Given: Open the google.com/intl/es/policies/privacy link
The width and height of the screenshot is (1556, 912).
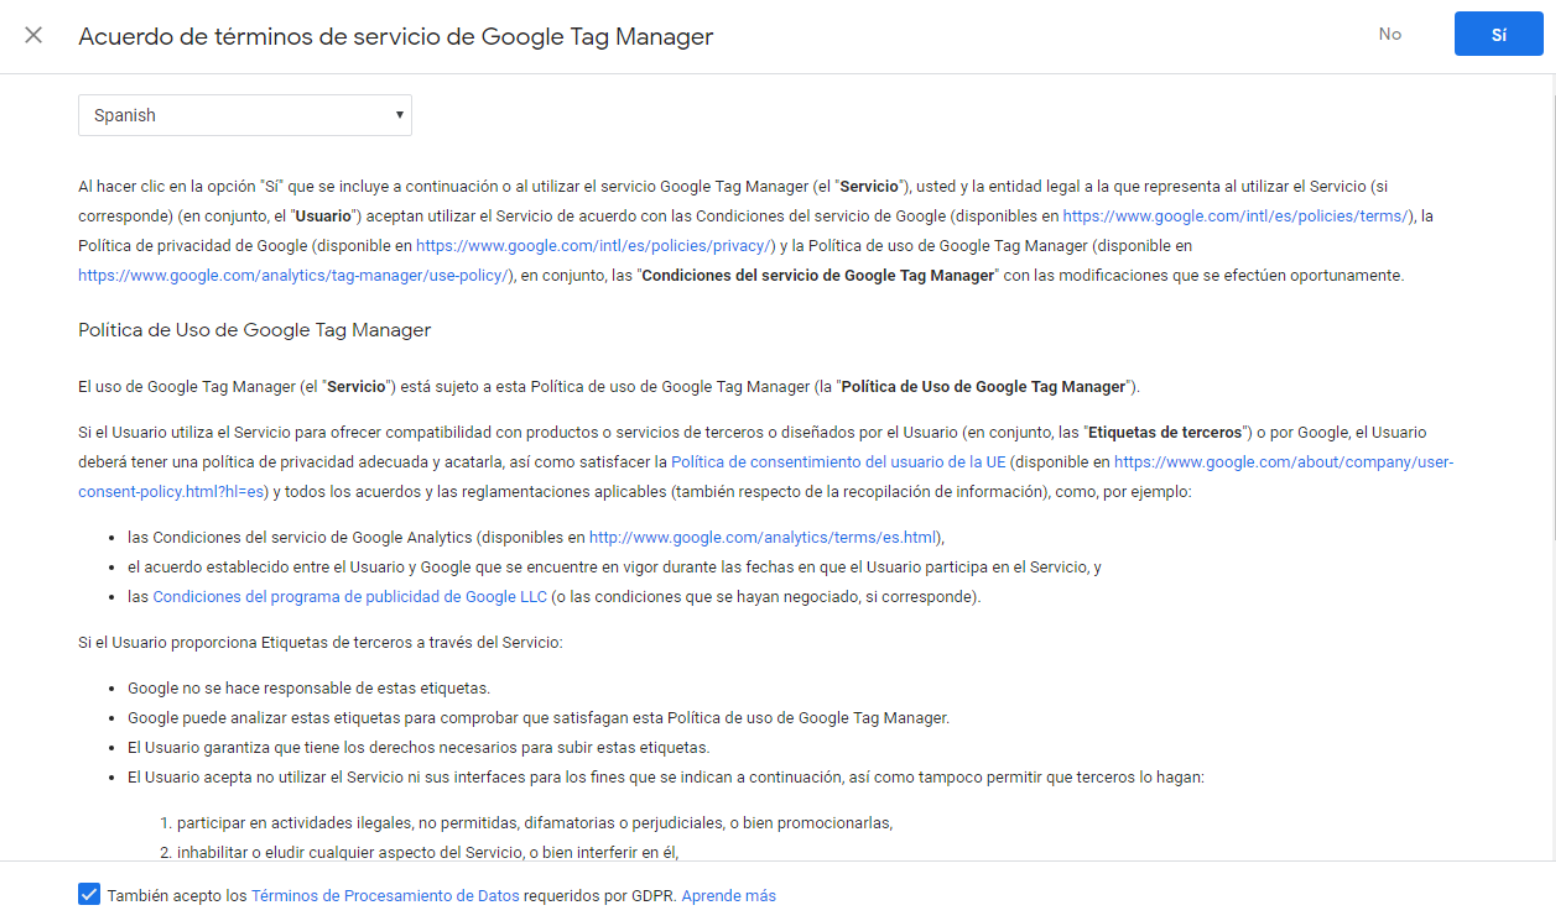Looking at the screenshot, I should [595, 246].
